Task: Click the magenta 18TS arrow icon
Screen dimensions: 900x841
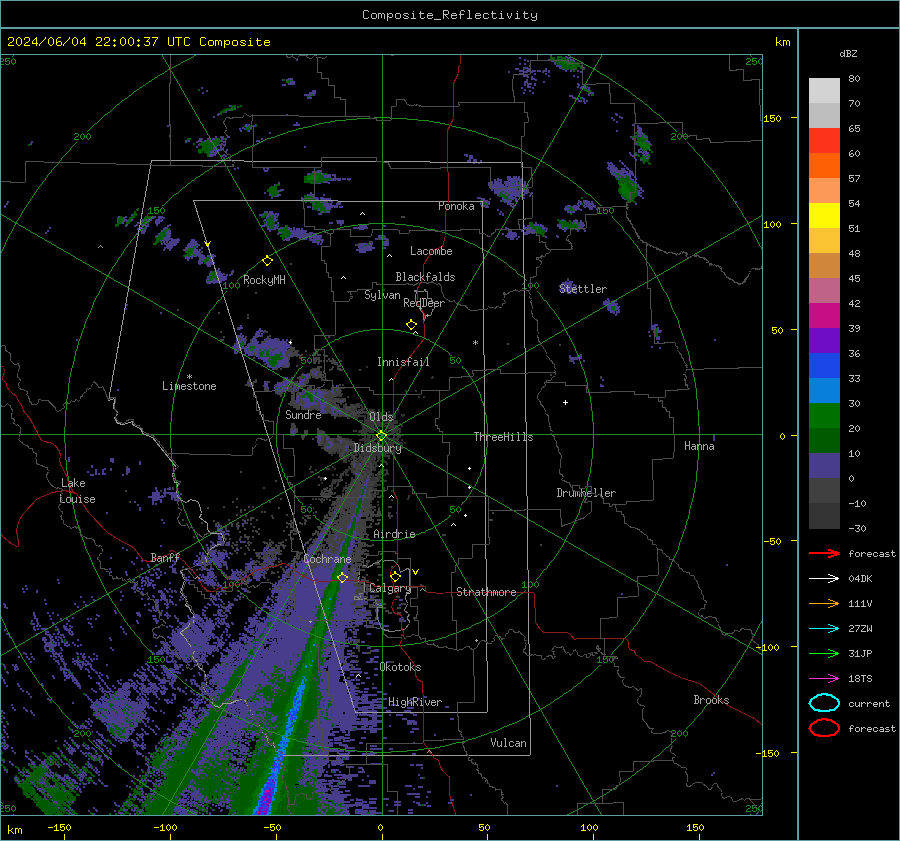Action: tap(824, 679)
